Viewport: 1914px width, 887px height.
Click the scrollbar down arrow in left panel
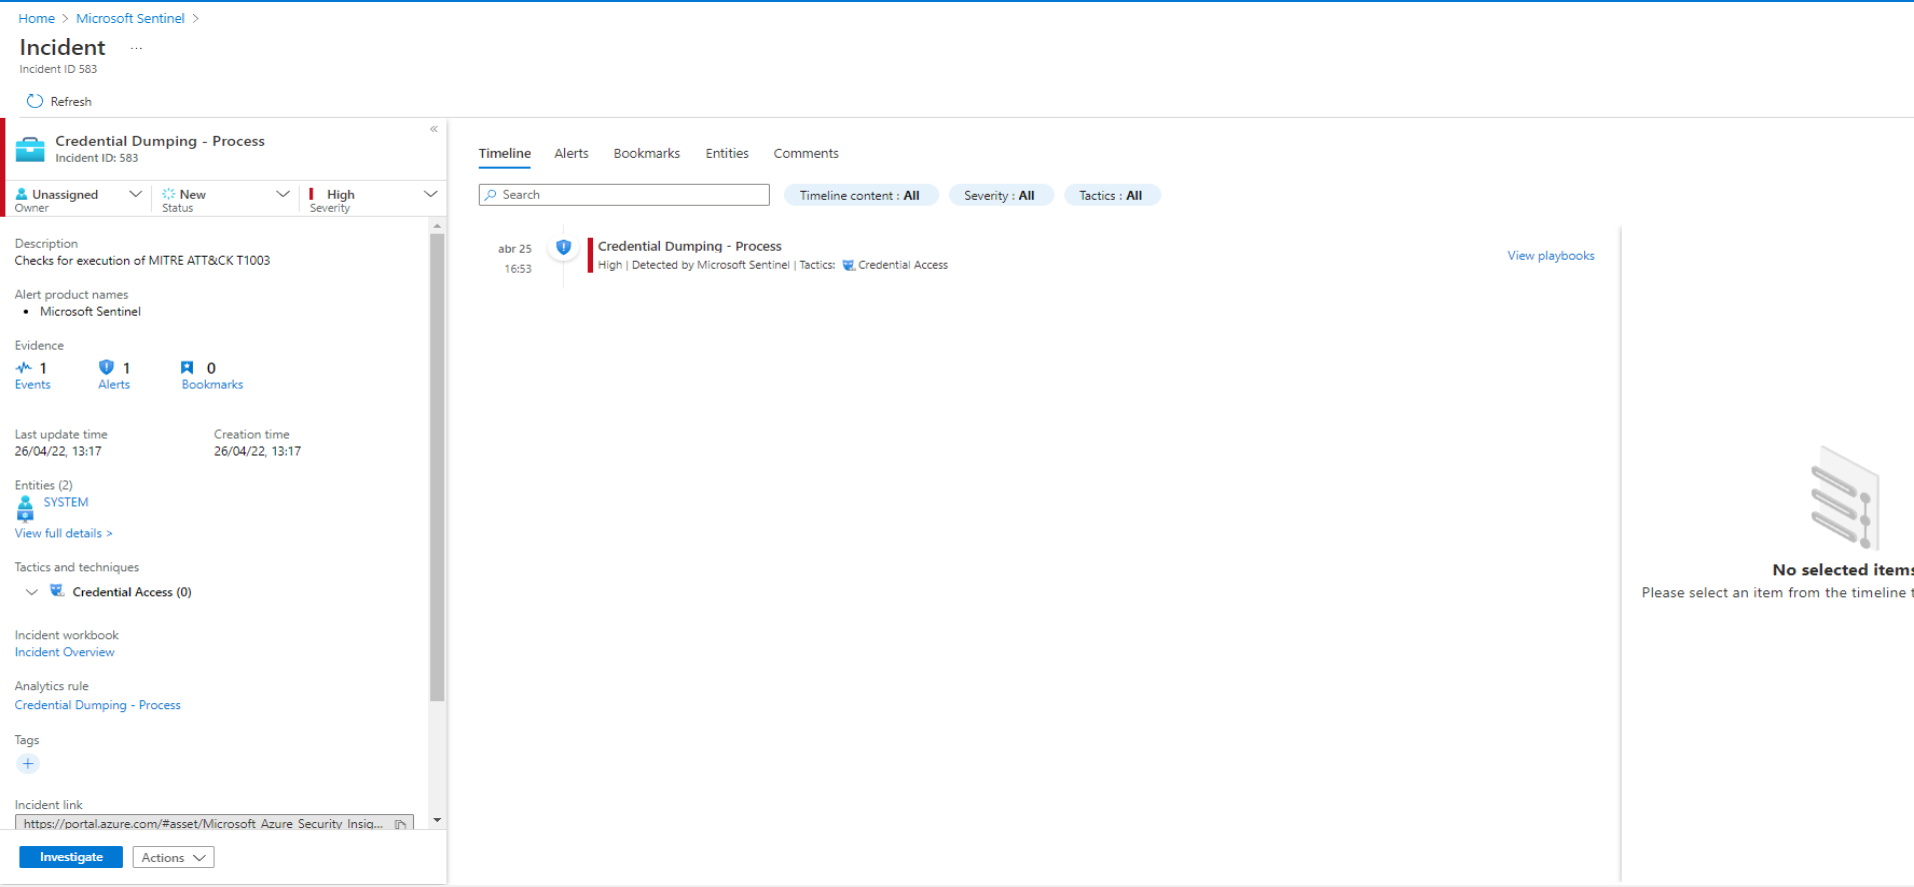[x=437, y=820]
